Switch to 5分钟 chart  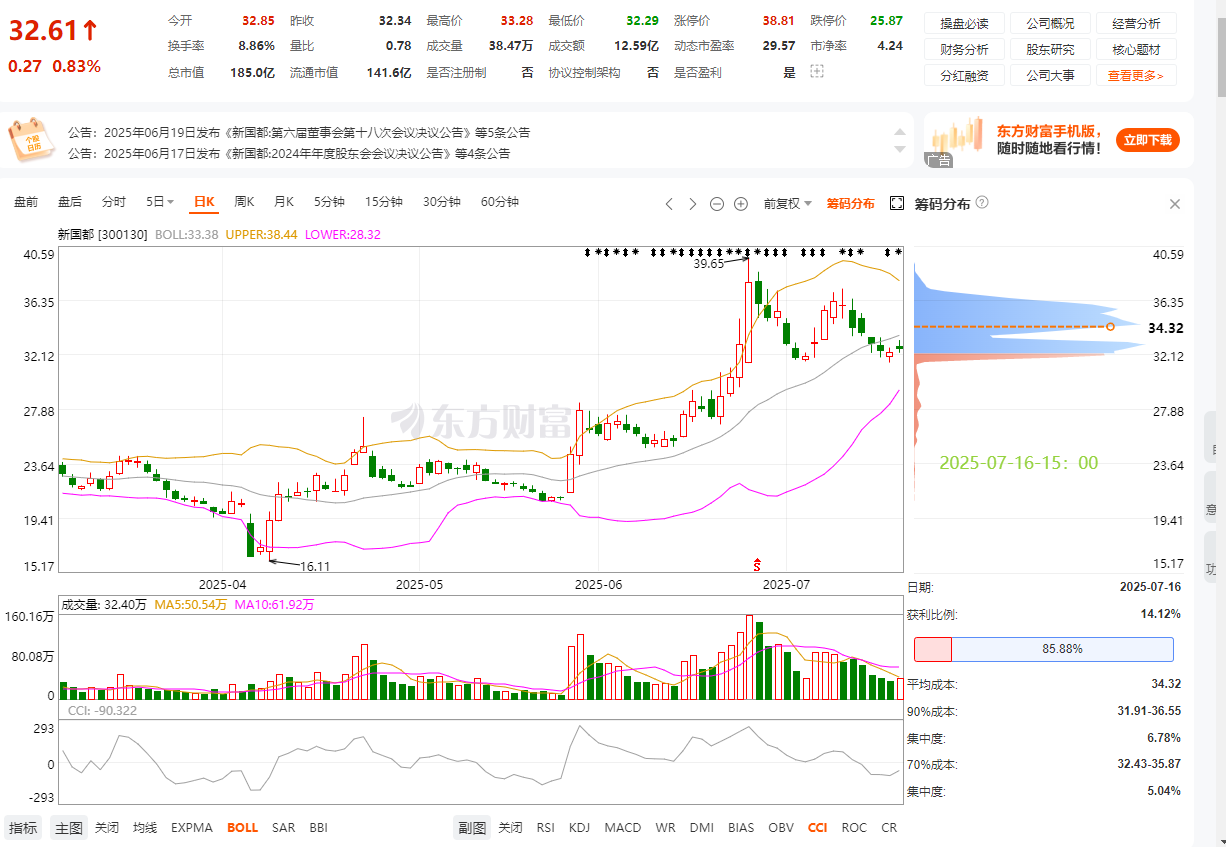329,202
